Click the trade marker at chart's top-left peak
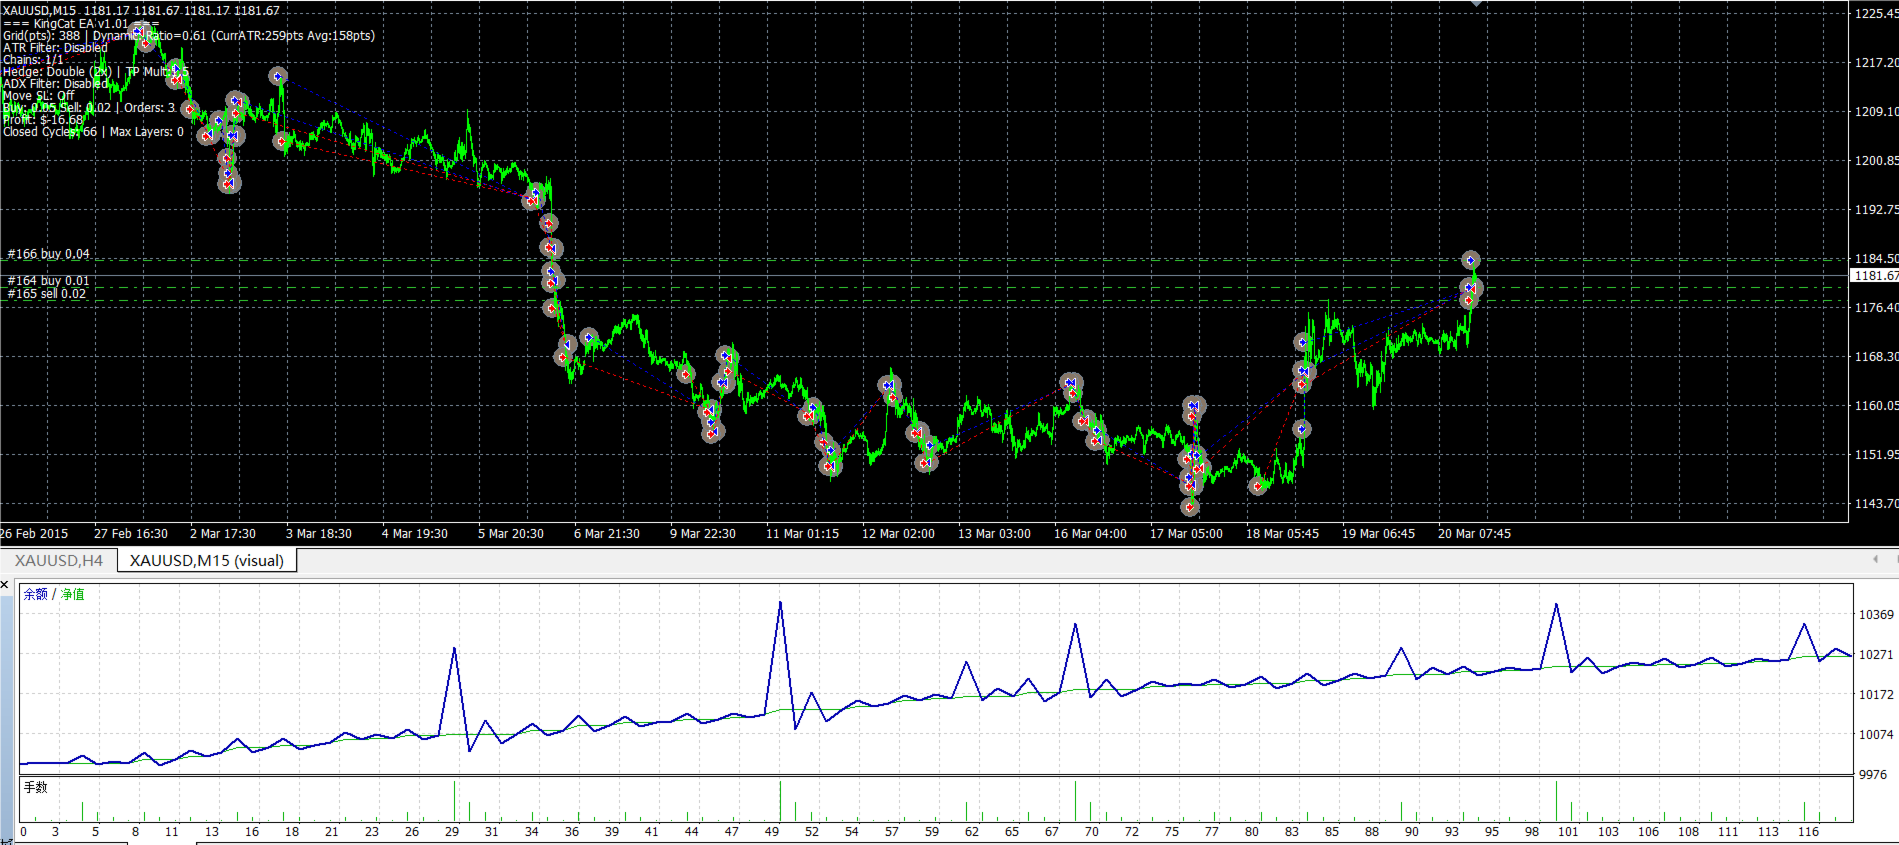This screenshot has height=845, width=1899. pos(138,32)
